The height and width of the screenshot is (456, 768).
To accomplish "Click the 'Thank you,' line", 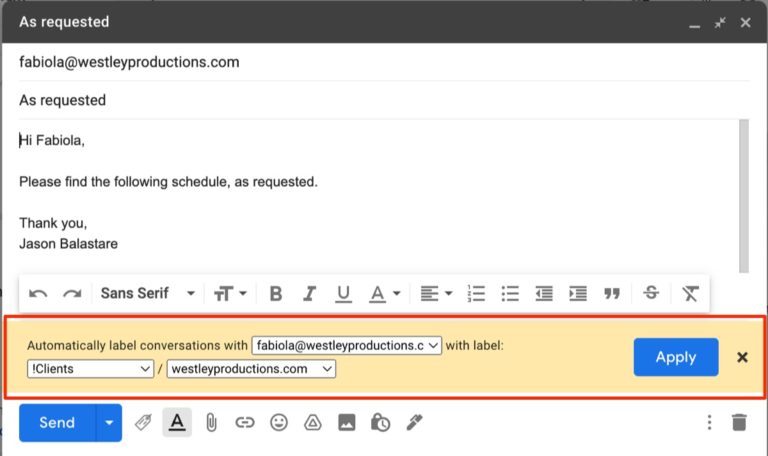I will tap(53, 223).
